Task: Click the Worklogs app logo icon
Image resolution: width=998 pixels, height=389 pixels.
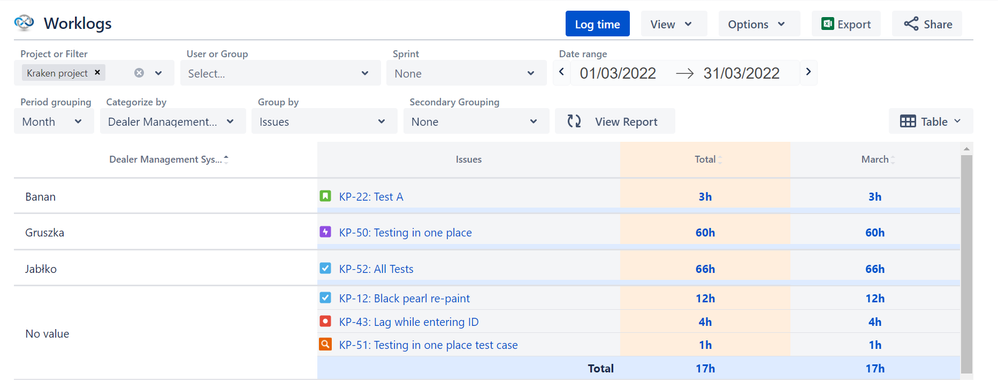Action: point(24,24)
